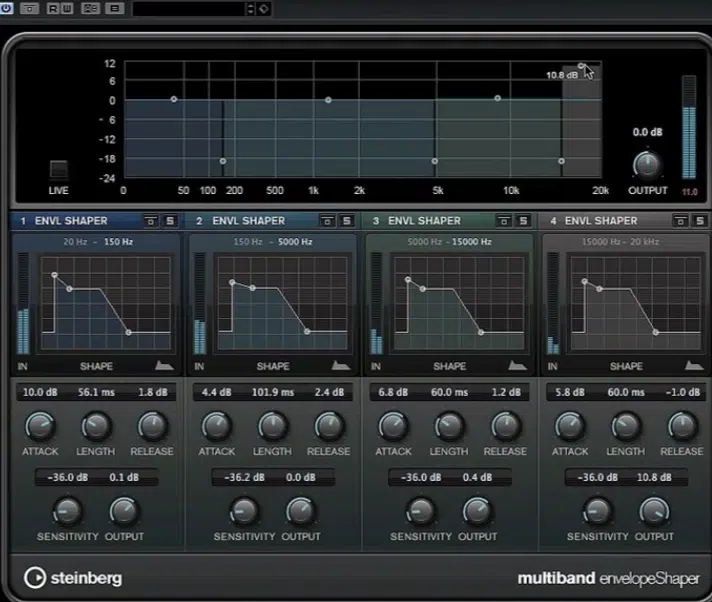712x602 pixels.
Task: Click band 4 shape slope icon
Action: click(694, 365)
